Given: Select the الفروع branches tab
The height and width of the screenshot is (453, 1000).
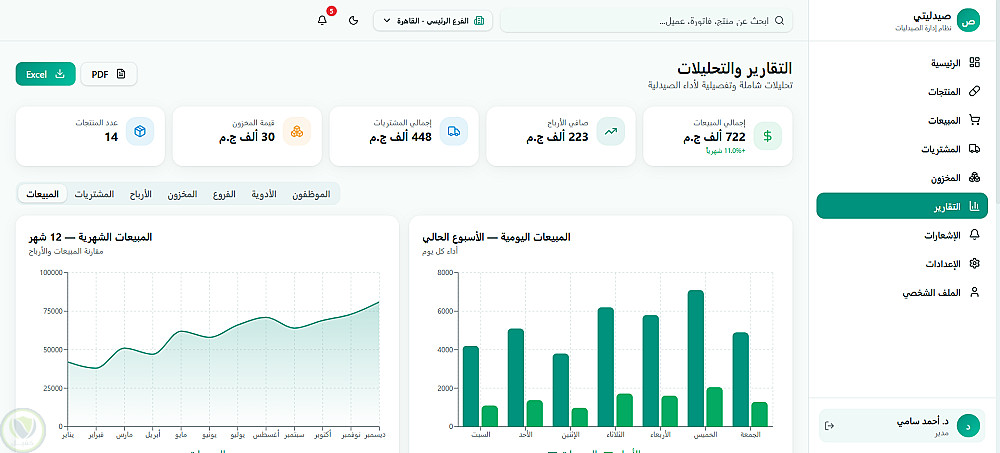Looking at the screenshot, I should (x=224, y=194).
